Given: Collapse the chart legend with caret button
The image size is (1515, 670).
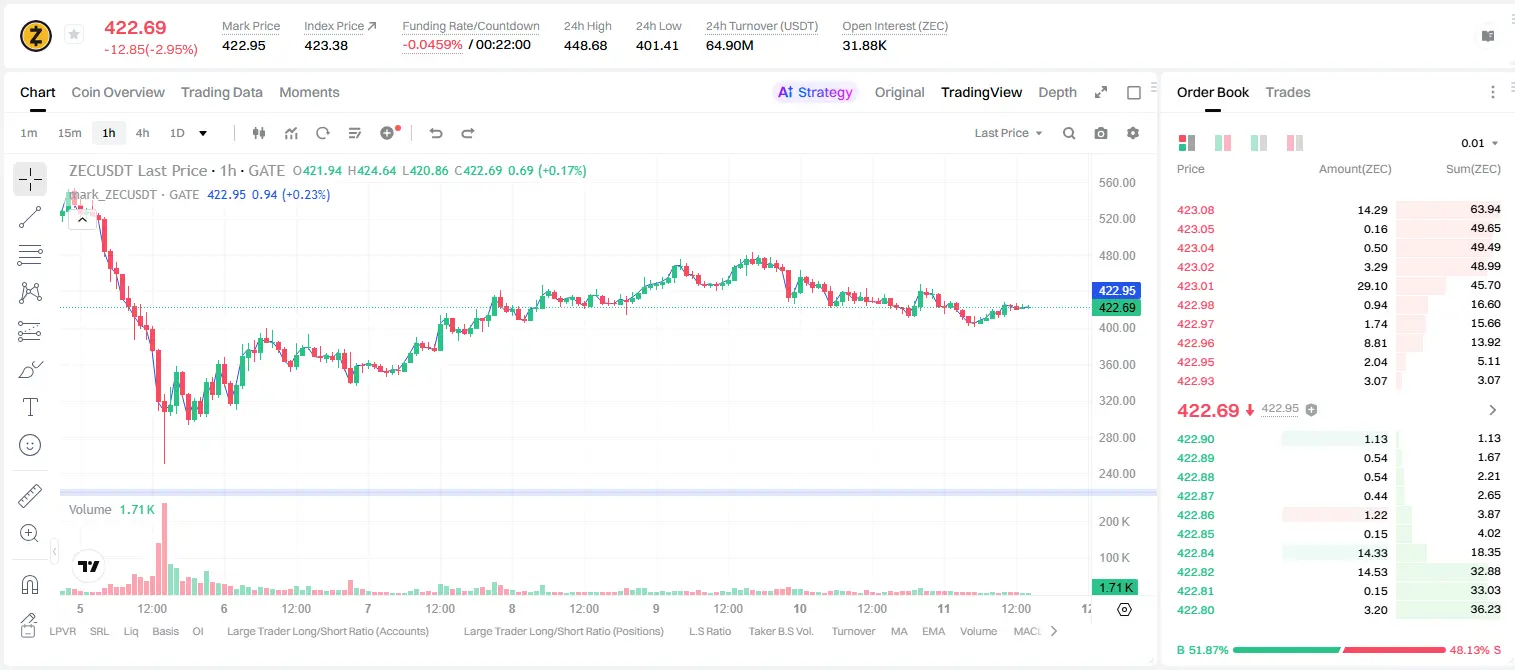Looking at the screenshot, I should pyautogui.click(x=82, y=219).
